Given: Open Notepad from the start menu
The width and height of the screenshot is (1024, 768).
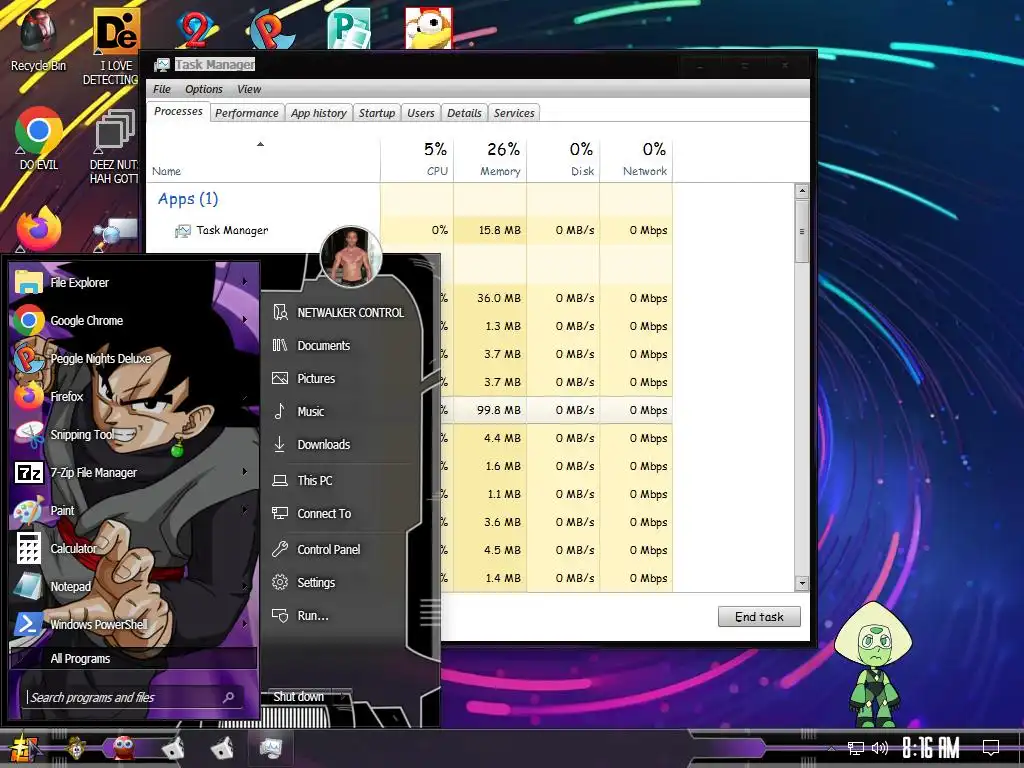Looking at the screenshot, I should click(134, 586).
